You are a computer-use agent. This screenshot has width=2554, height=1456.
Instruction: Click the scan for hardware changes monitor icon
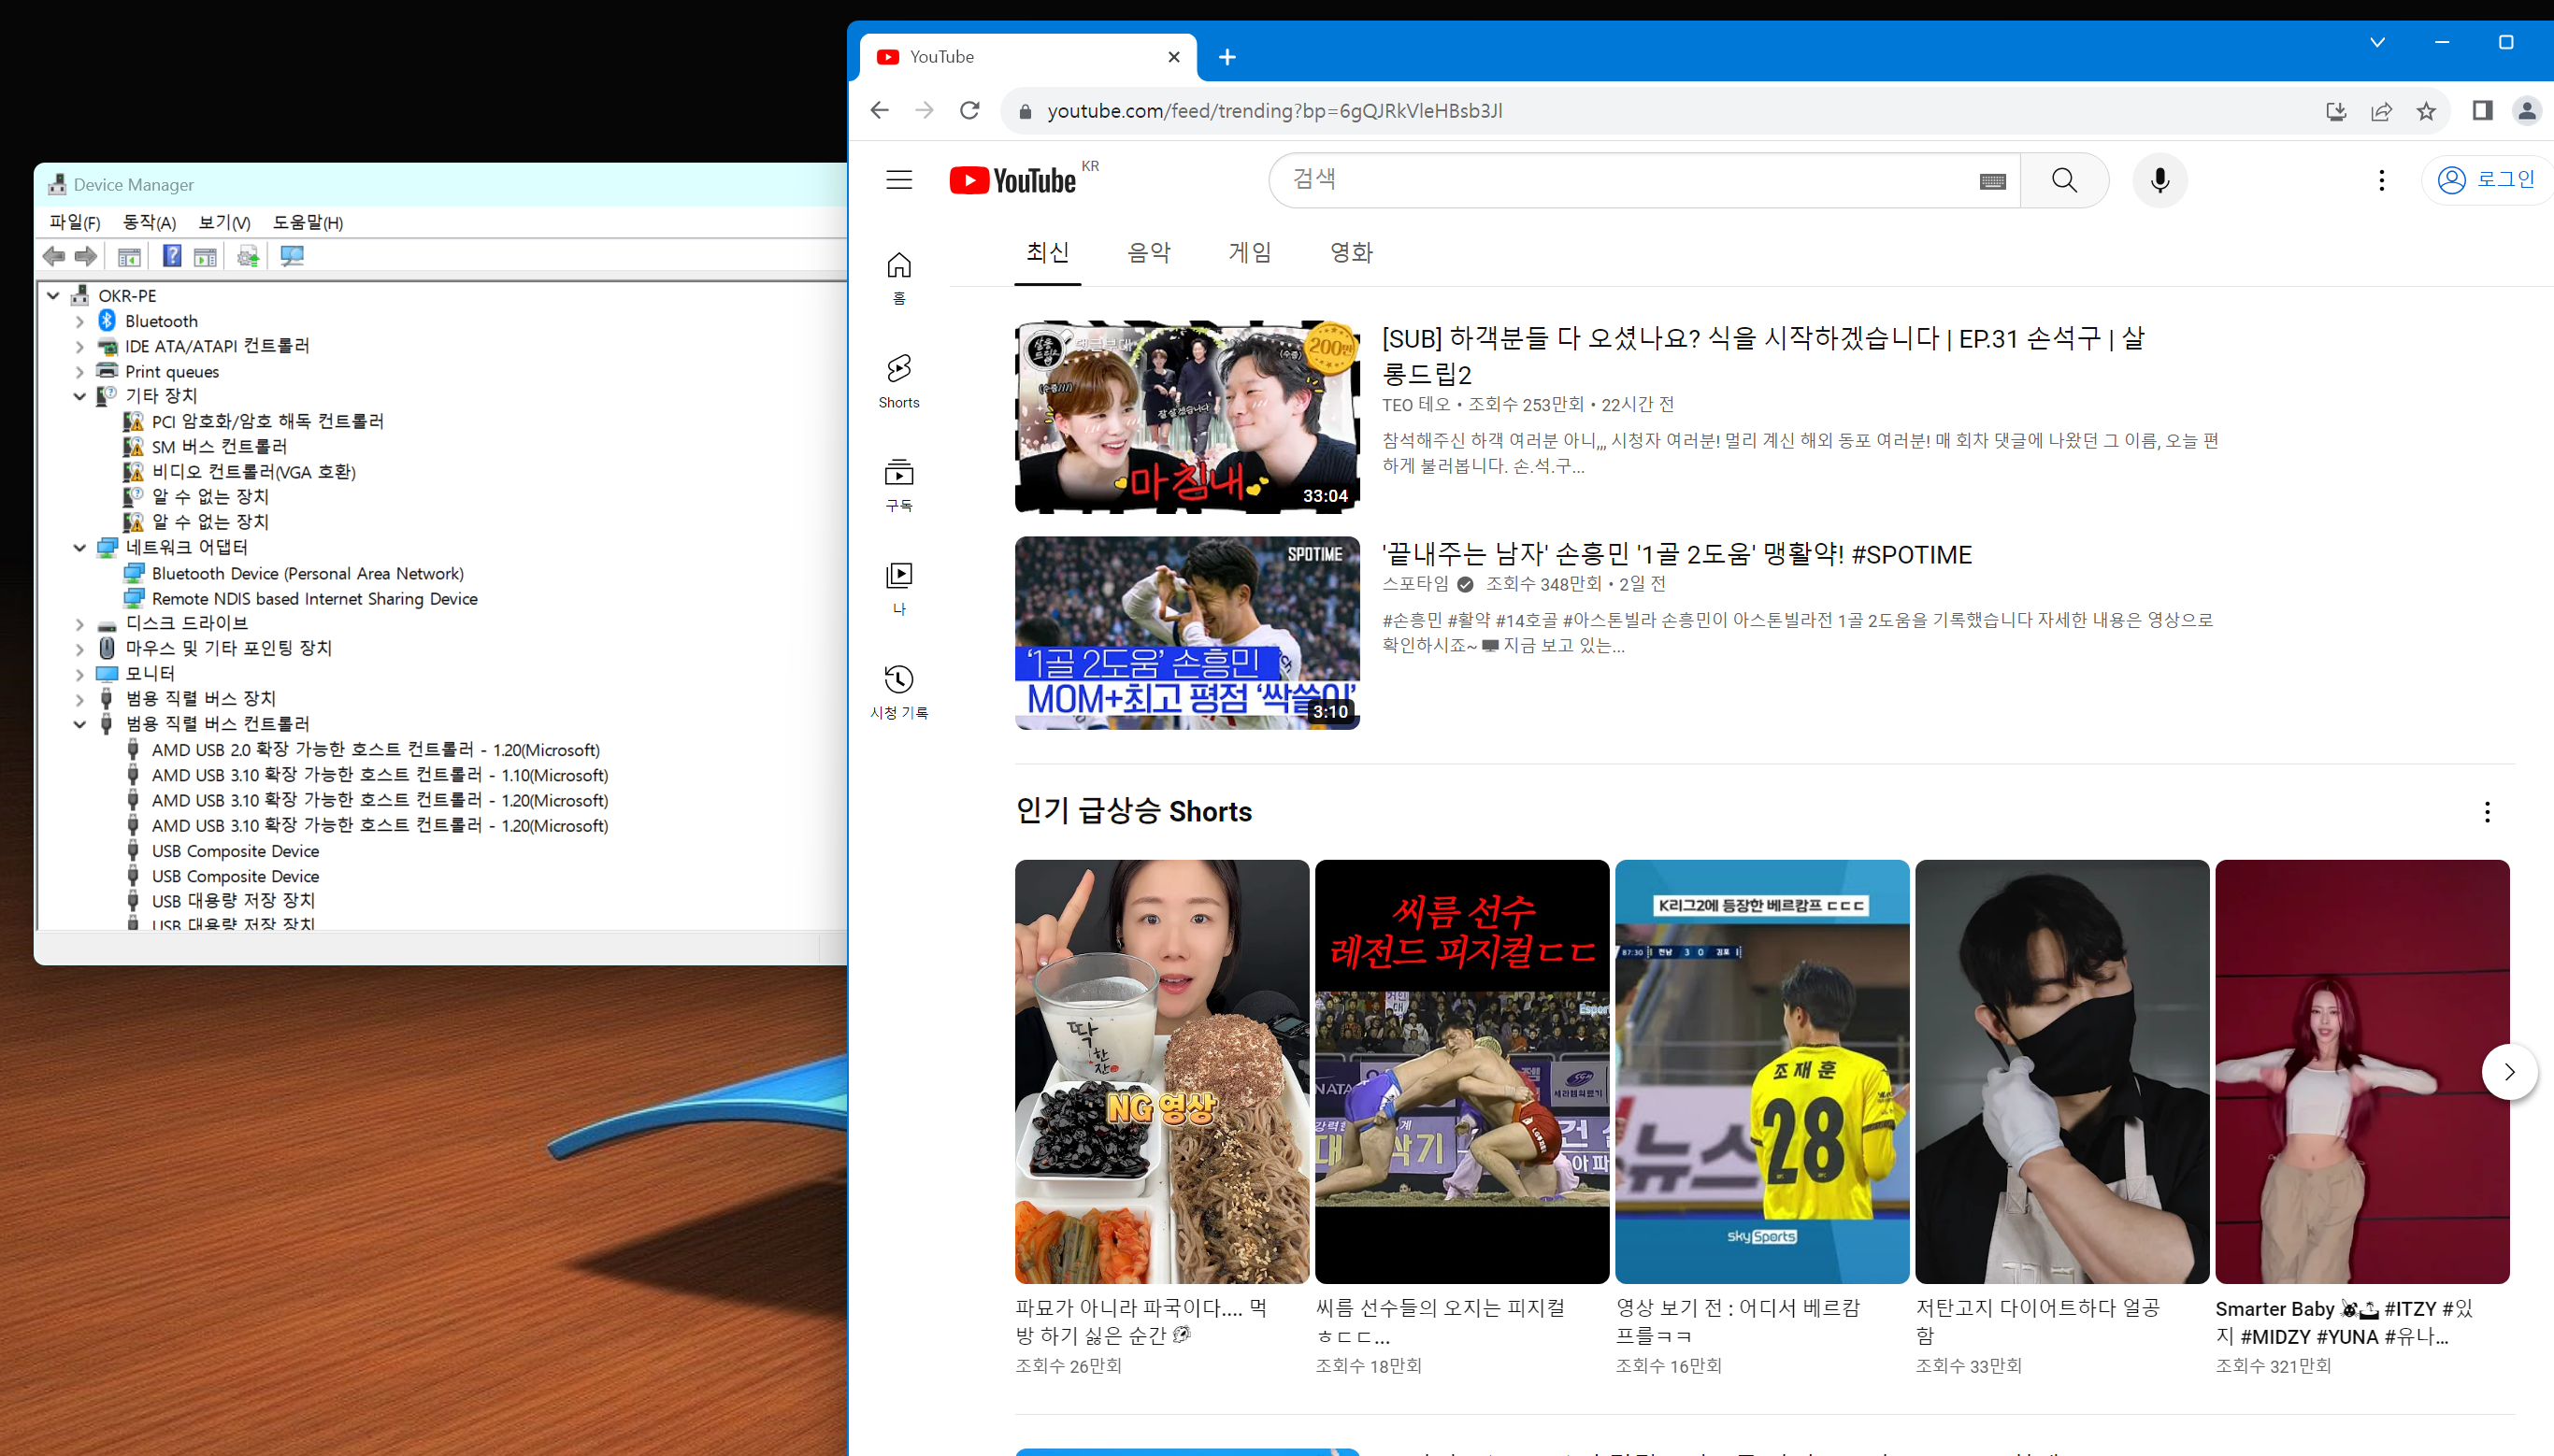point(292,257)
